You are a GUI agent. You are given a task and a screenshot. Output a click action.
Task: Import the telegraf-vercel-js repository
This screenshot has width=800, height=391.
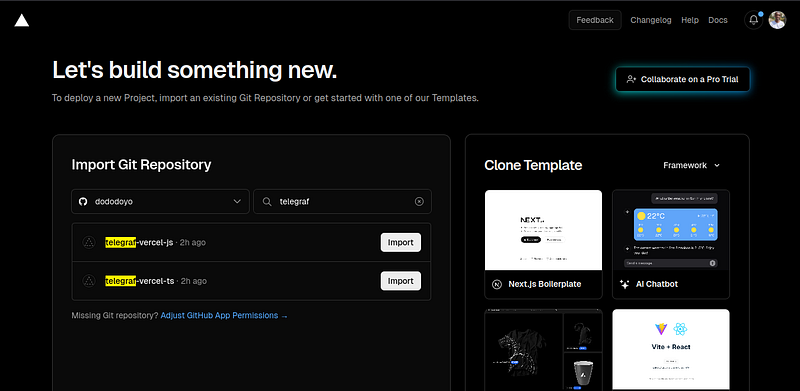[x=401, y=242]
